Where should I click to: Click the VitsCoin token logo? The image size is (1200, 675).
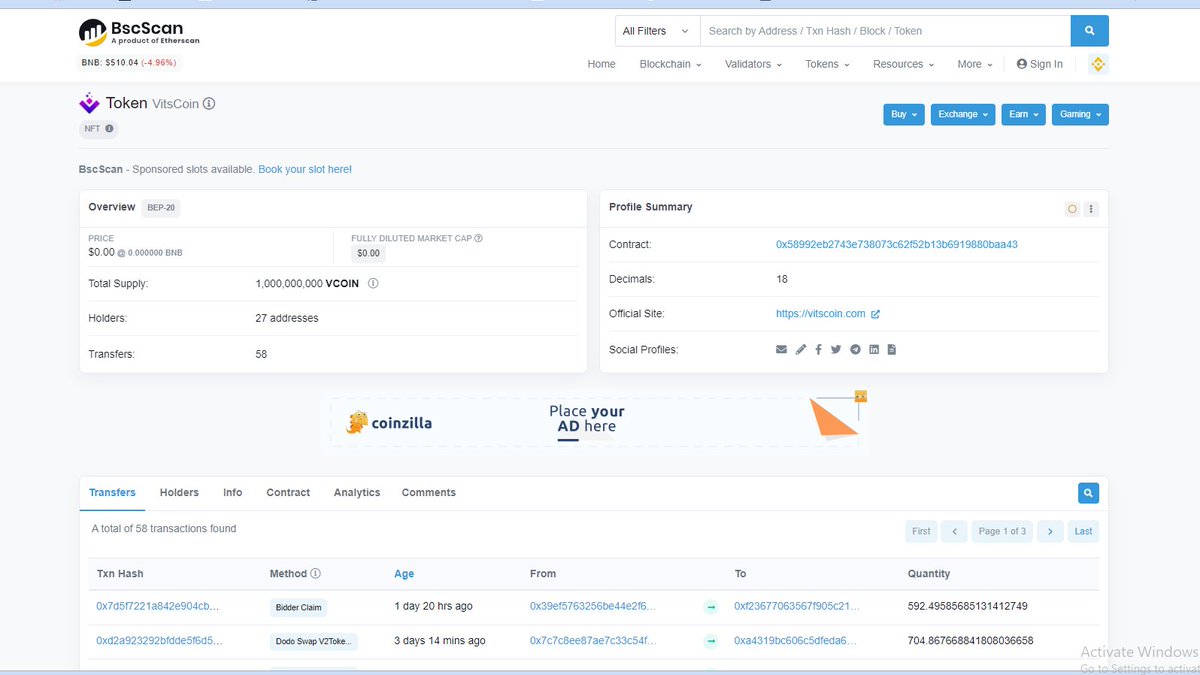point(89,103)
